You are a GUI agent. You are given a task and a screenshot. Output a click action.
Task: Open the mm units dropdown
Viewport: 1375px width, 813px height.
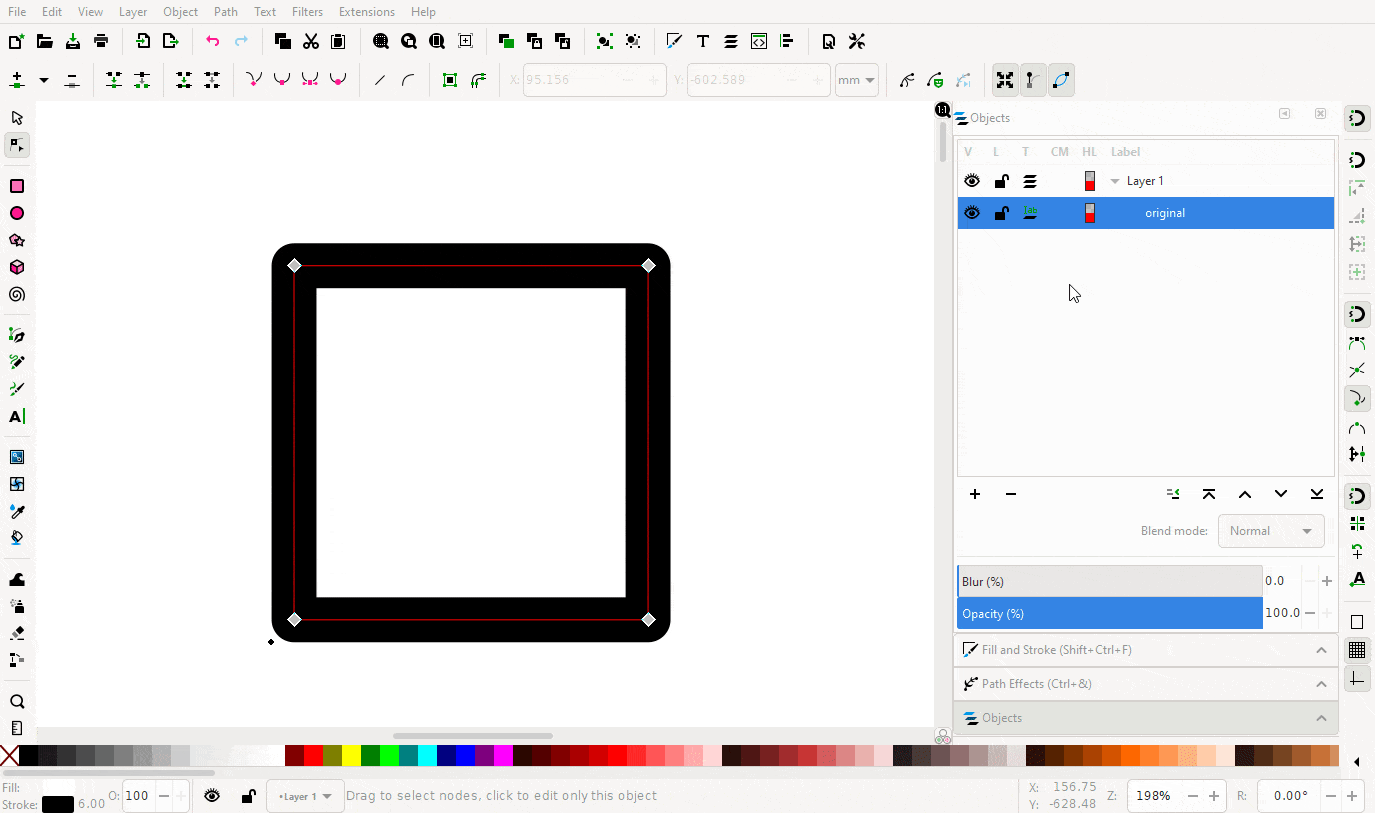857,80
